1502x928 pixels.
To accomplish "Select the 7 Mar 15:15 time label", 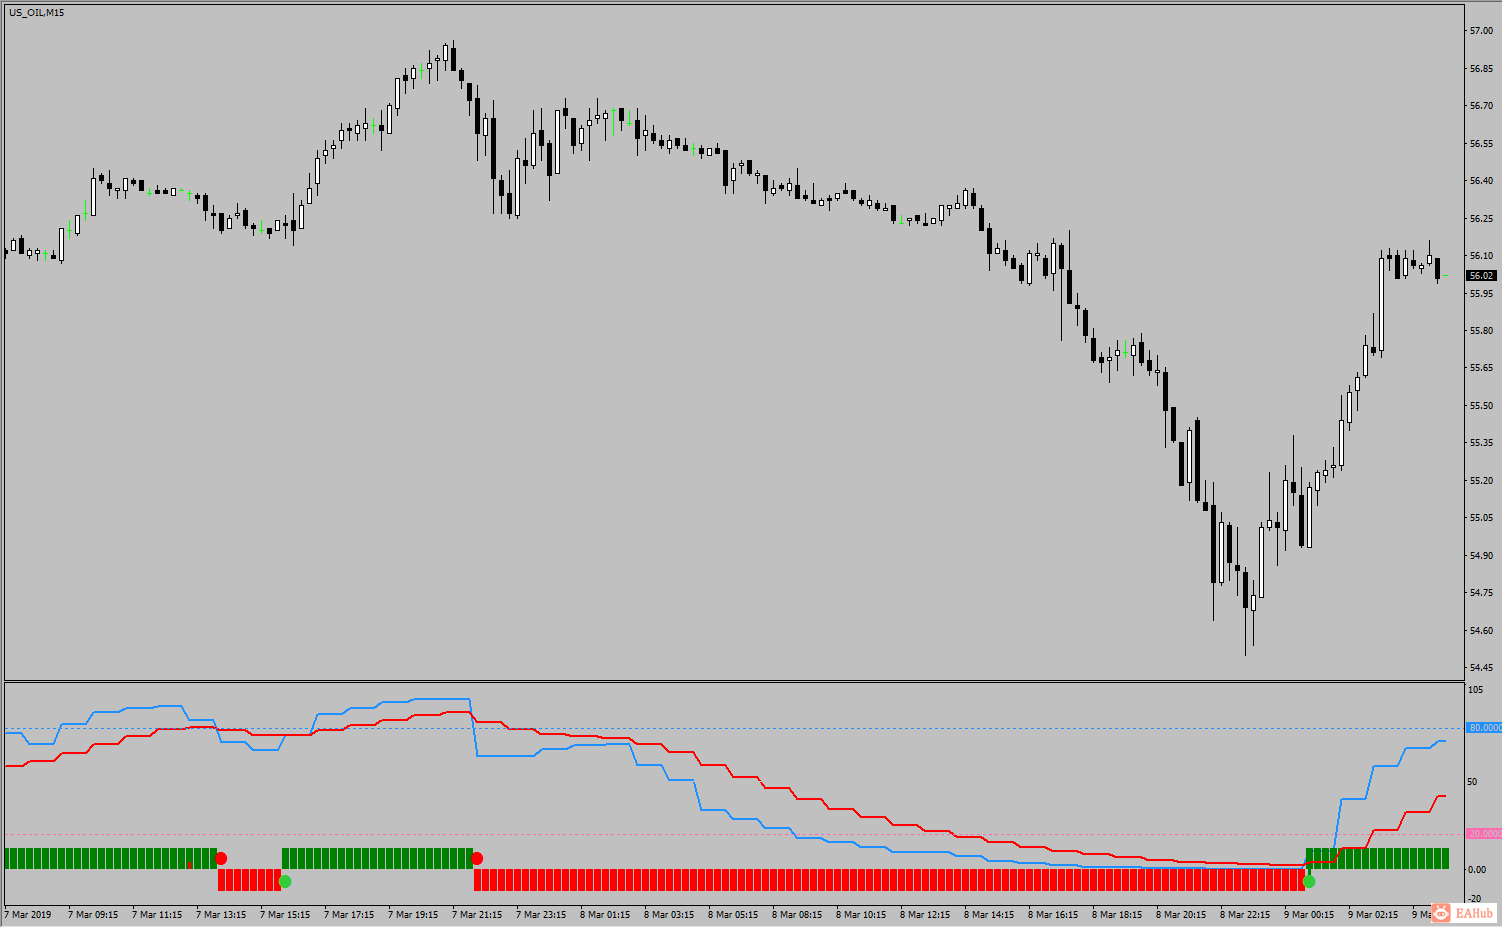I will click(285, 915).
